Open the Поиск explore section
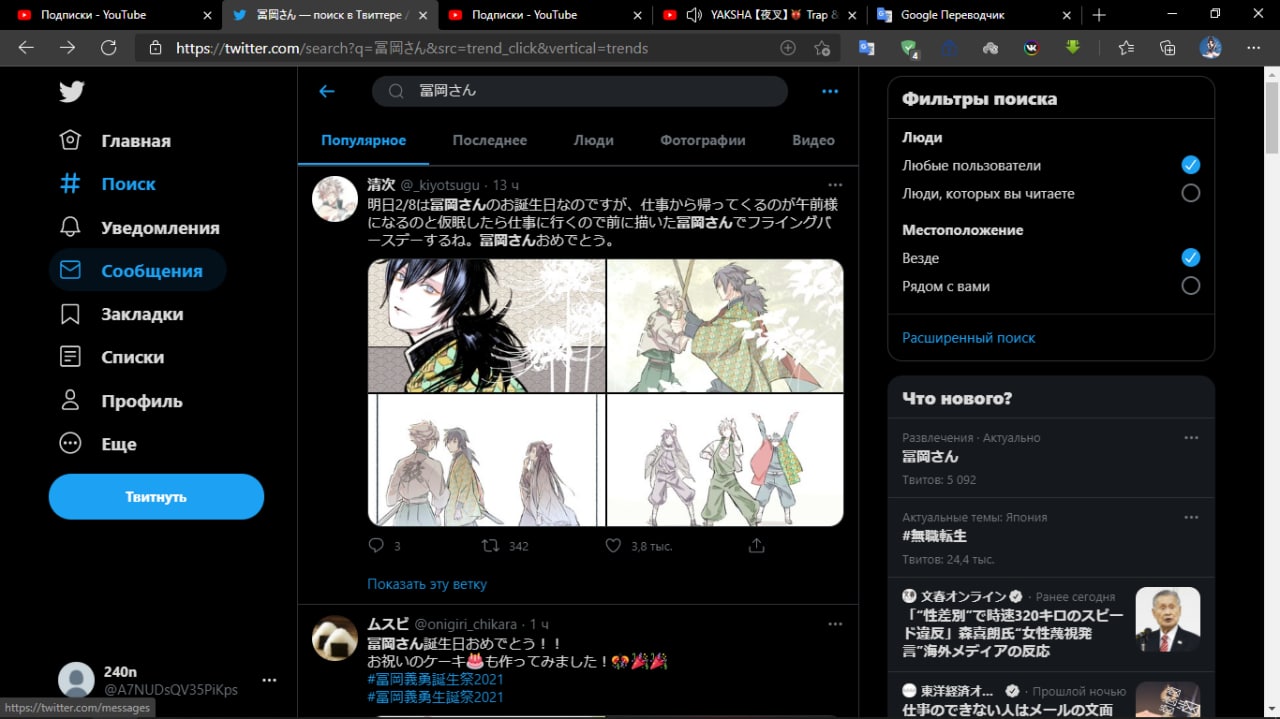Screen dimensions: 1280x719 pos(108,184)
